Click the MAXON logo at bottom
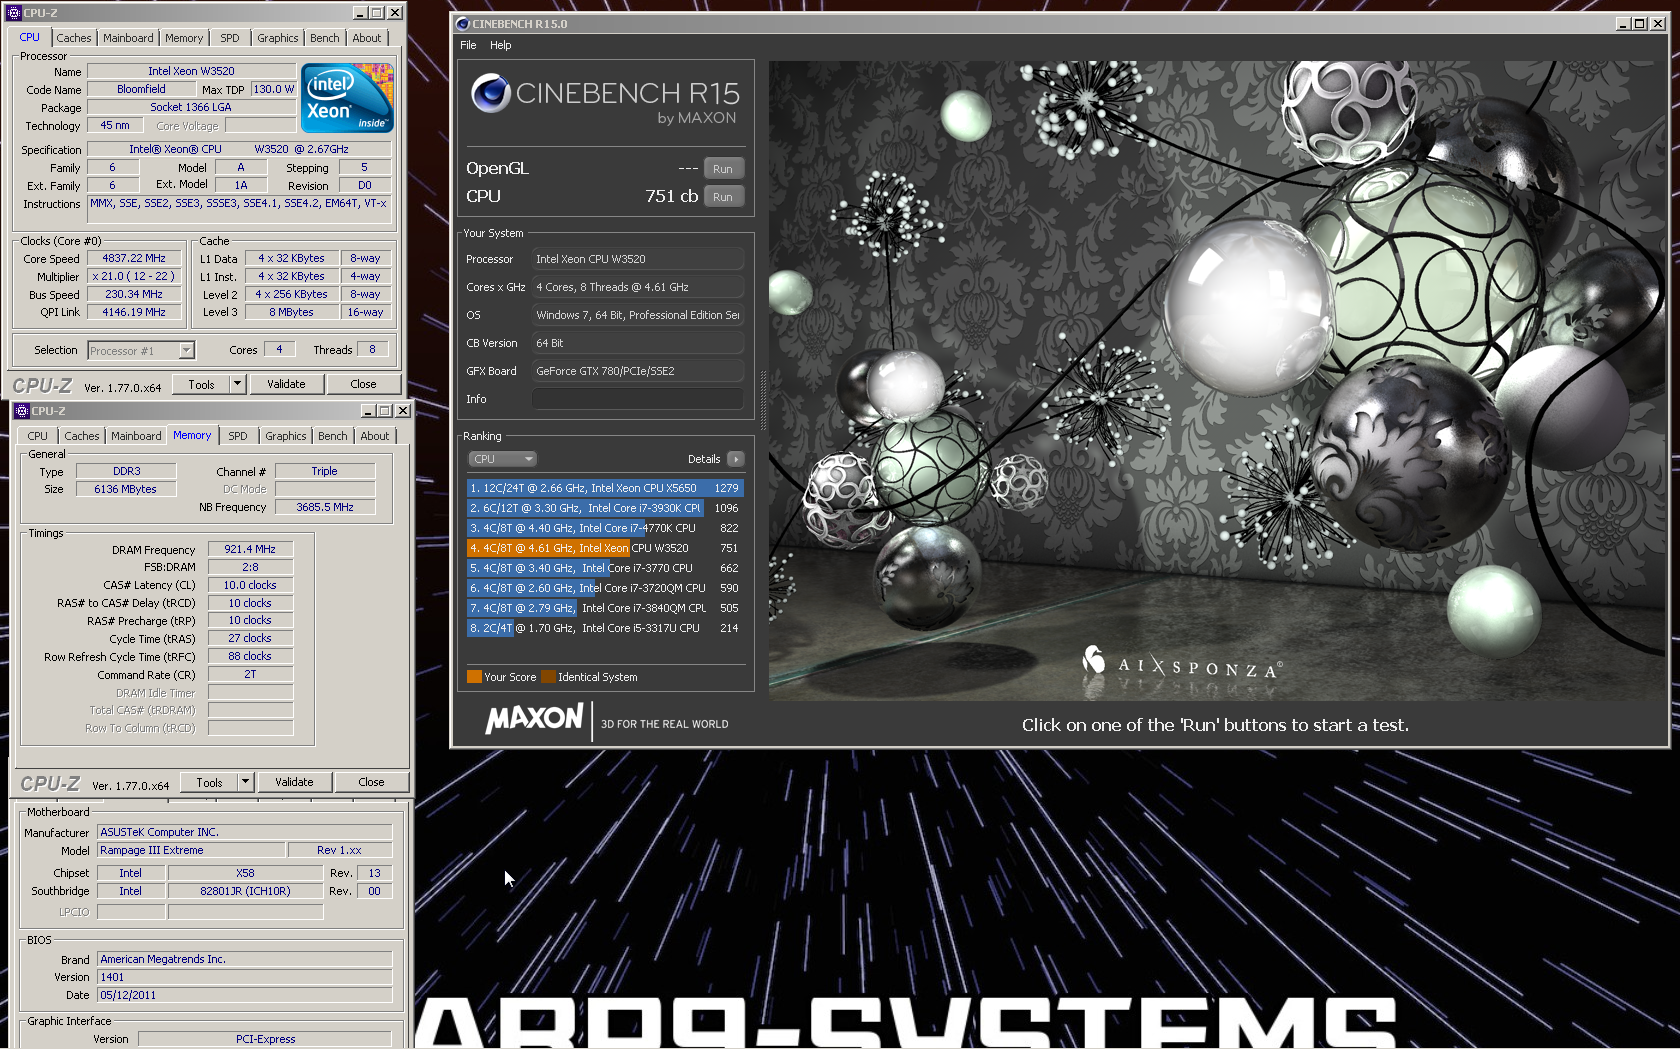The image size is (1680, 1050). (534, 718)
